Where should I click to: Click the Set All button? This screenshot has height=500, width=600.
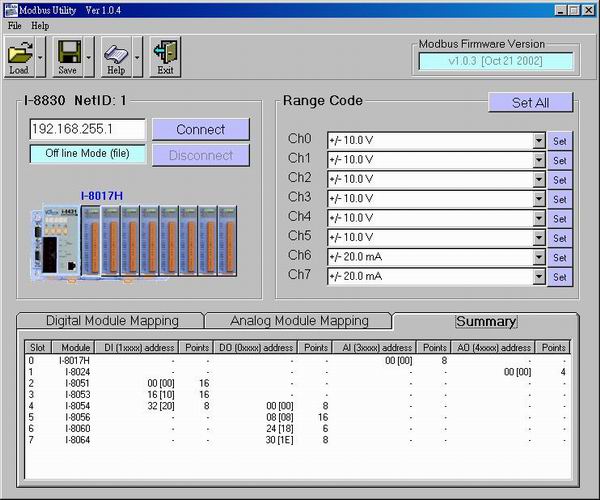point(530,103)
